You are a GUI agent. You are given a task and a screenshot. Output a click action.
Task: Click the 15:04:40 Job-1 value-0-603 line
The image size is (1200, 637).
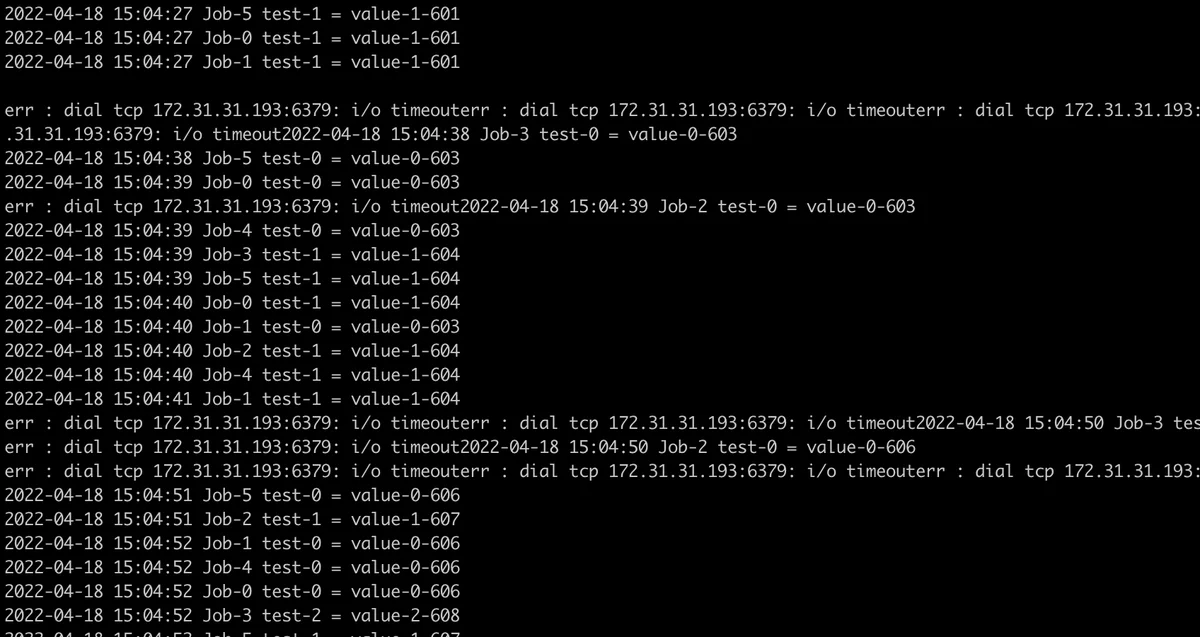(x=232, y=326)
